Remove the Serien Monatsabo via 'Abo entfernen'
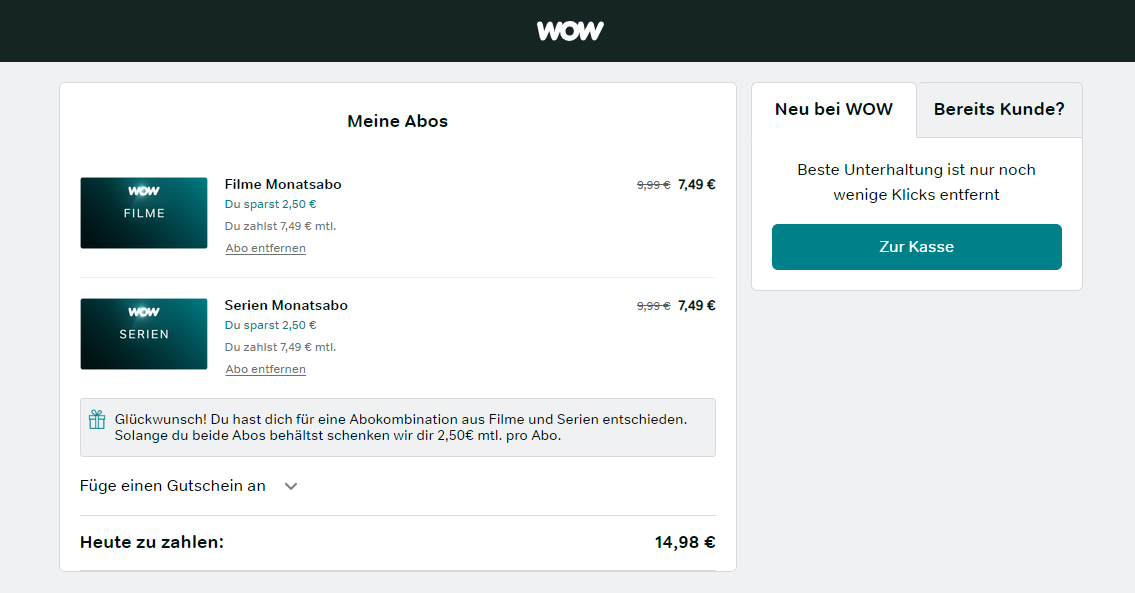 click(266, 369)
